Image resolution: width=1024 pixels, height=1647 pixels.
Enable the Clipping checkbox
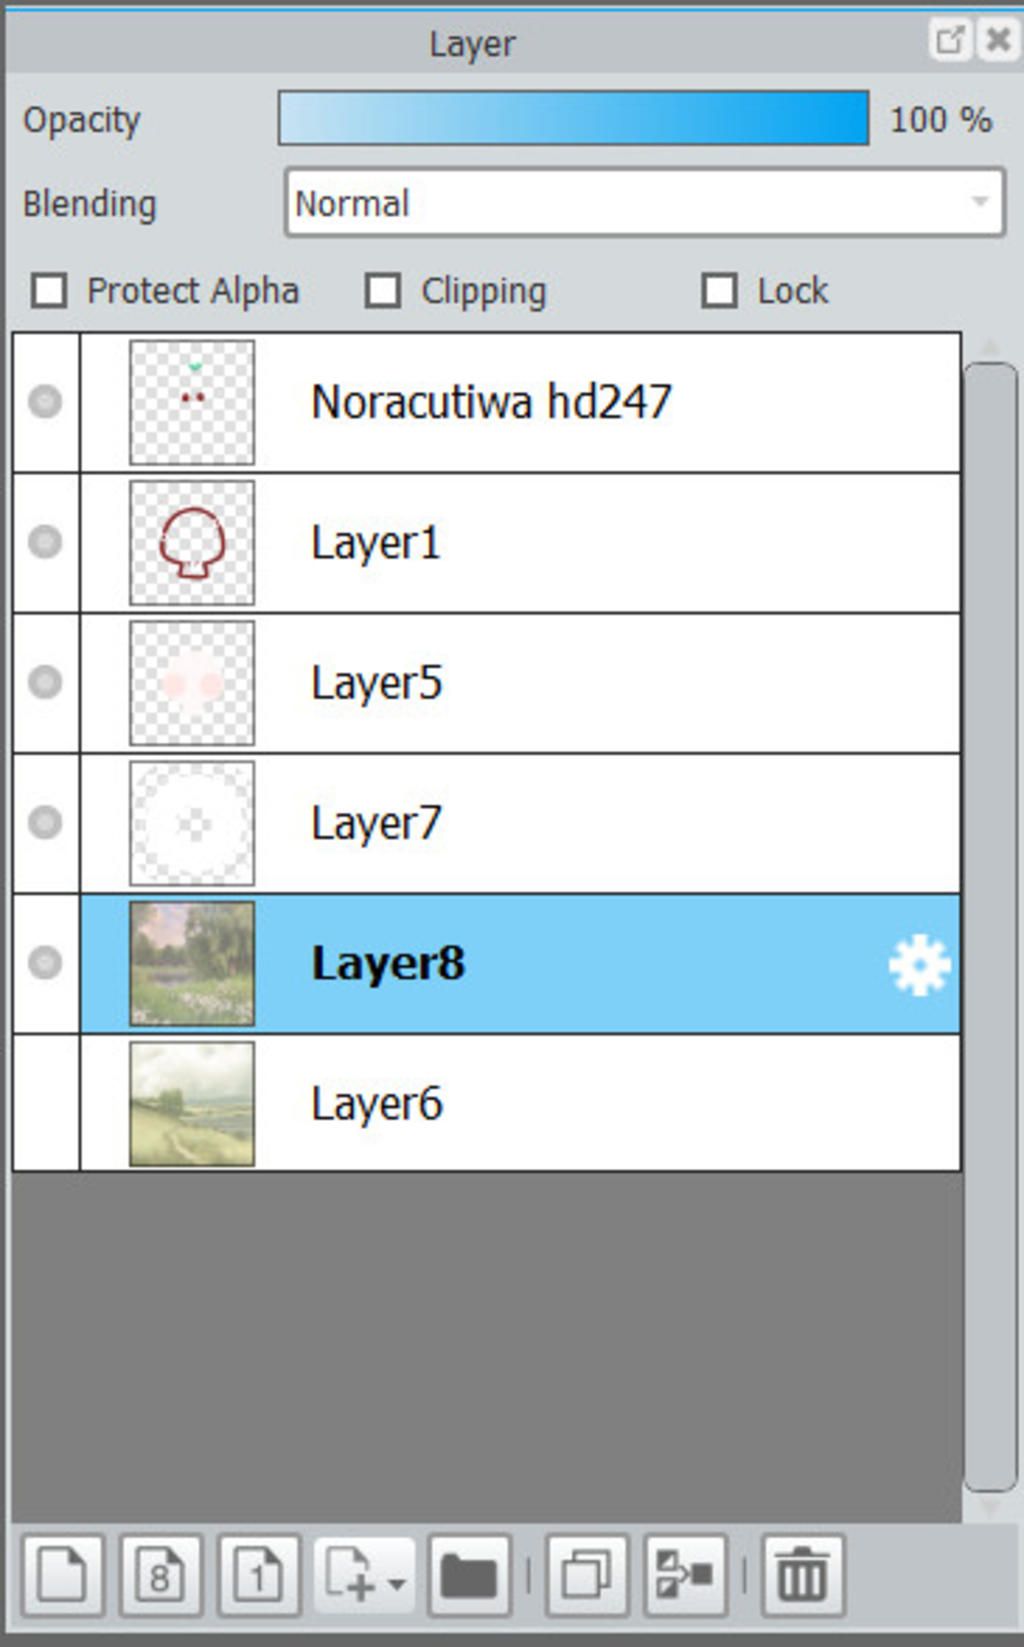click(x=383, y=291)
